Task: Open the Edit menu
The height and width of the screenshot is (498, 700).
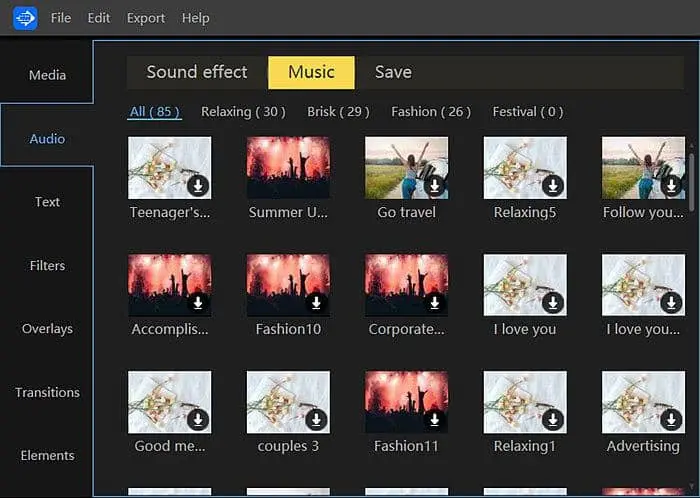Action: tap(99, 18)
